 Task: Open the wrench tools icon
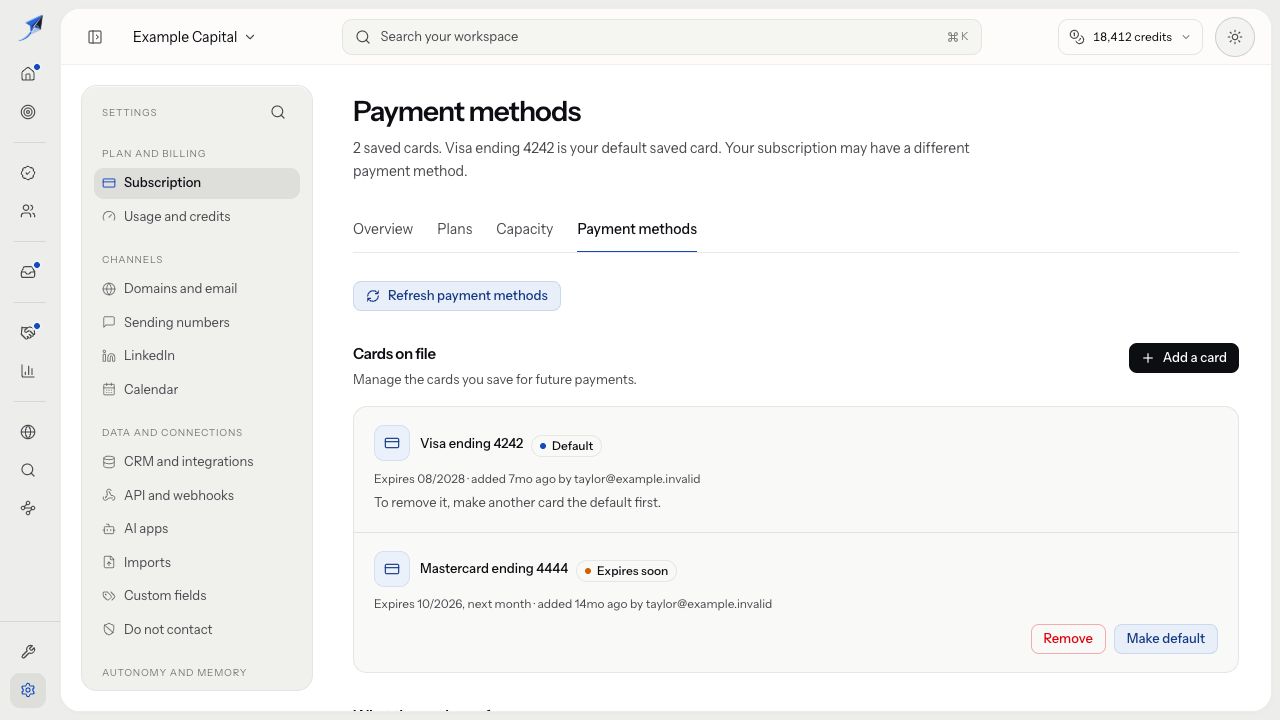pos(28,652)
